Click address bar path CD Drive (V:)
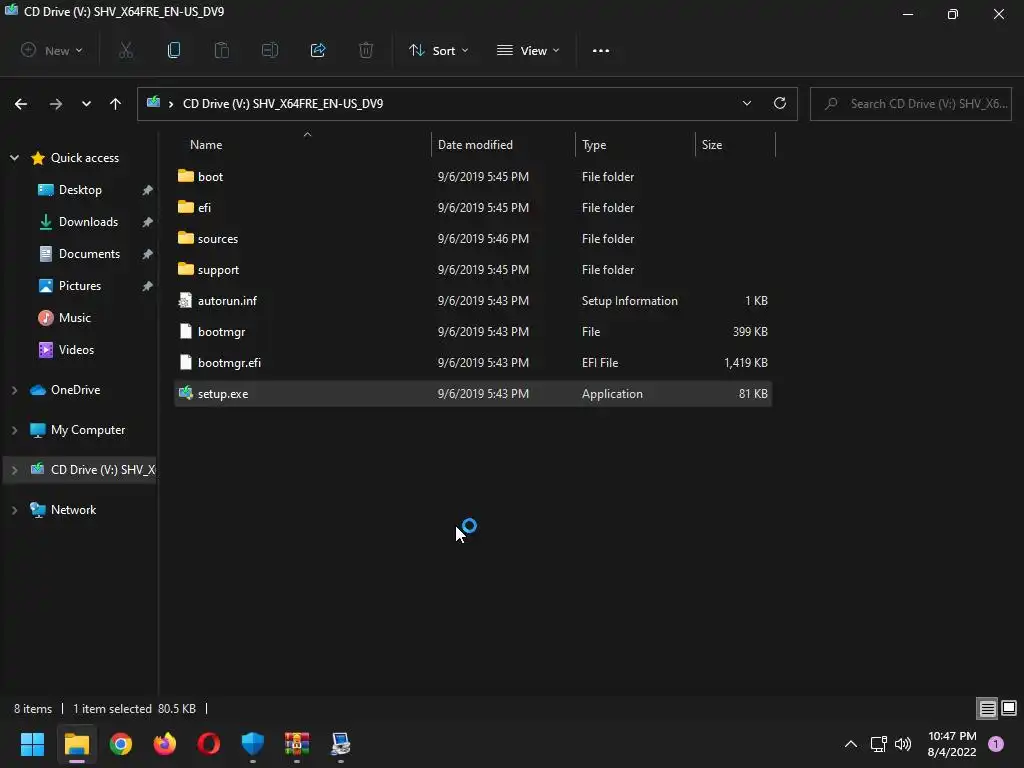Viewport: 1024px width, 768px height. pos(283,104)
